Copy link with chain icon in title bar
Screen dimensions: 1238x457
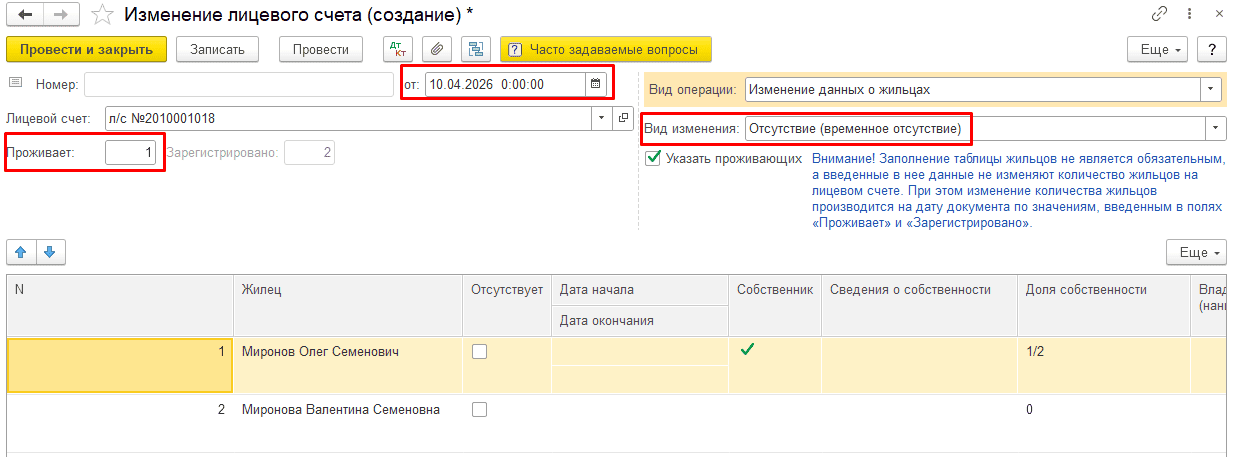(x=1160, y=14)
